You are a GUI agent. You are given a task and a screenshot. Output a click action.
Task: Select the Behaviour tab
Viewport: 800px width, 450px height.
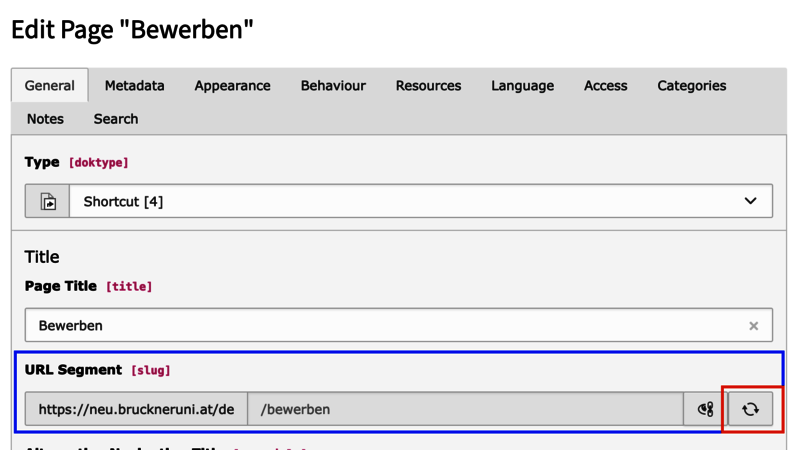click(333, 86)
